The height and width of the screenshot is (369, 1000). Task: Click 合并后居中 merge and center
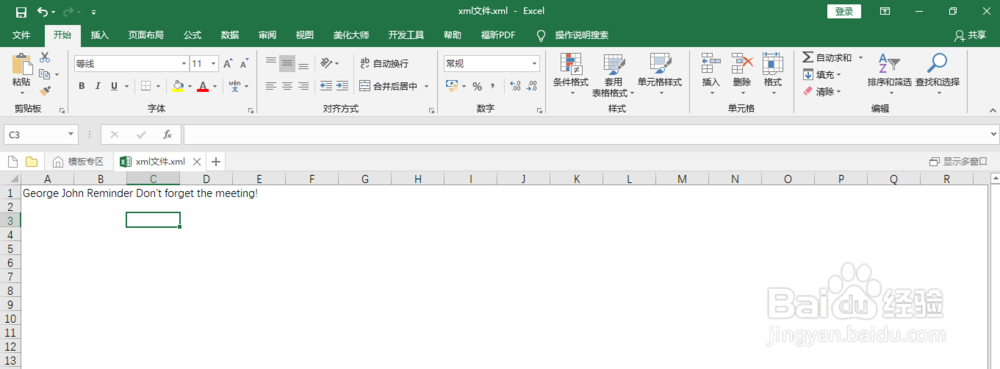(x=388, y=85)
